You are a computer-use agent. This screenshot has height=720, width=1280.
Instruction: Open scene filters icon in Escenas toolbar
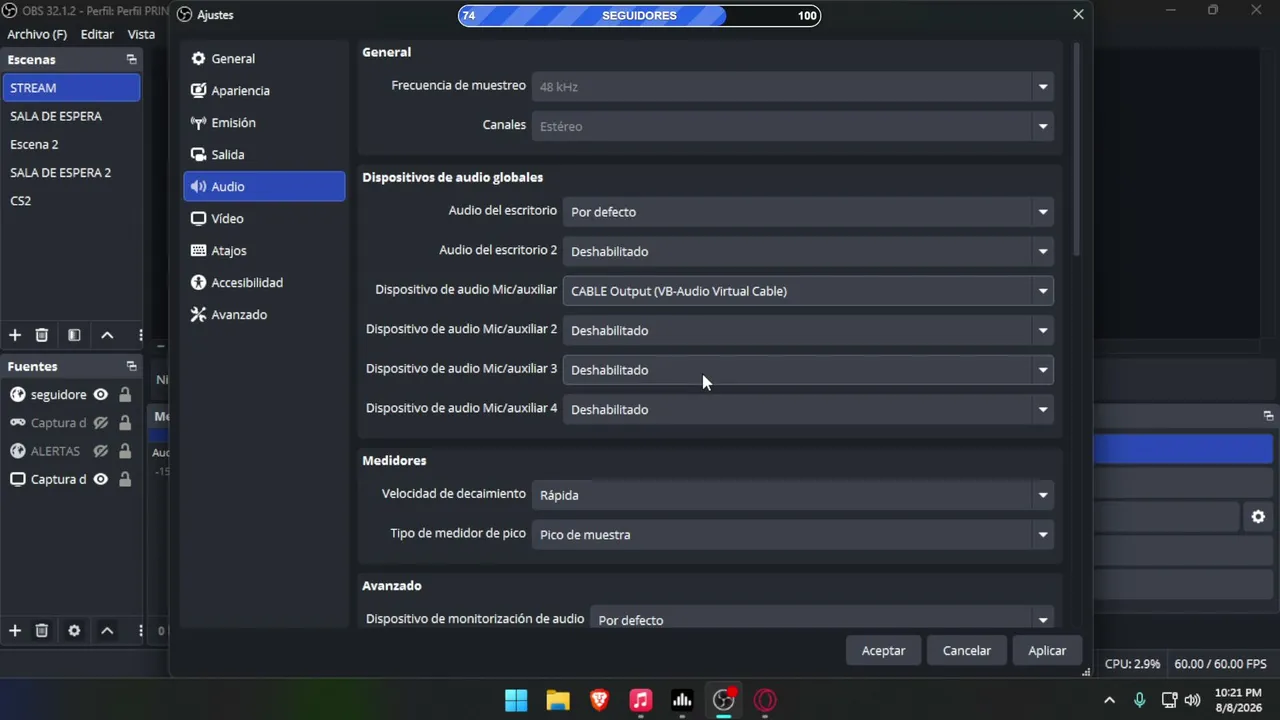click(x=74, y=335)
